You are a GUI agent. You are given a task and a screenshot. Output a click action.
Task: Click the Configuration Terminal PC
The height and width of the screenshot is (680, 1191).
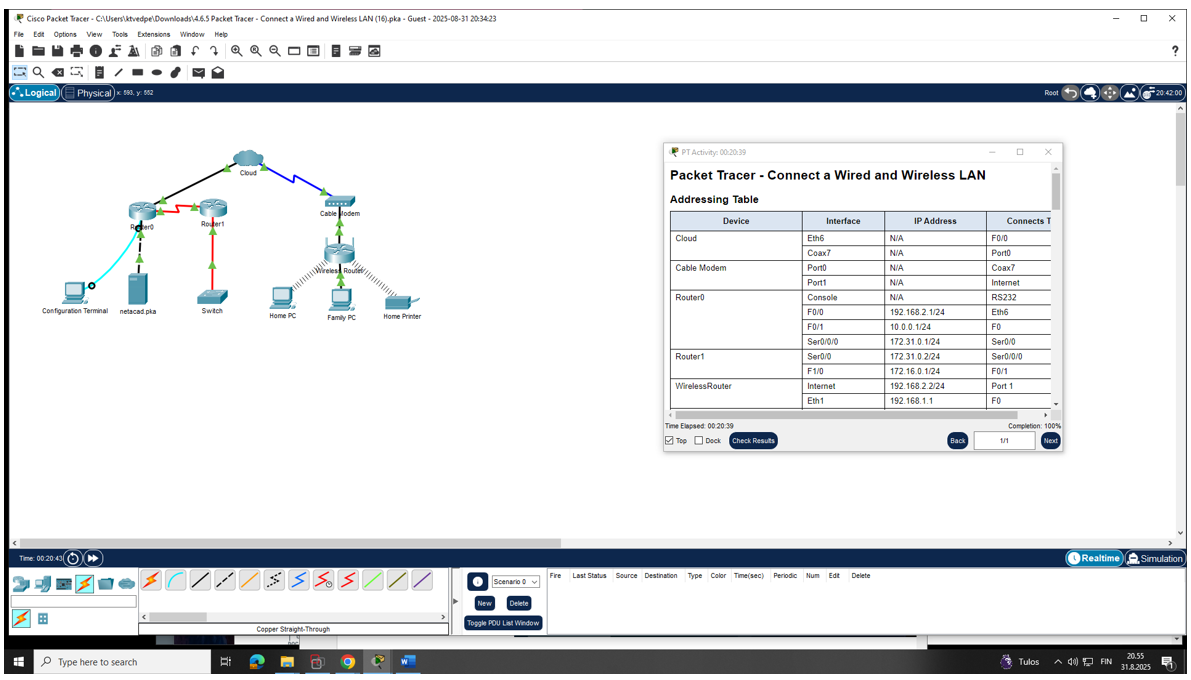click(74, 293)
